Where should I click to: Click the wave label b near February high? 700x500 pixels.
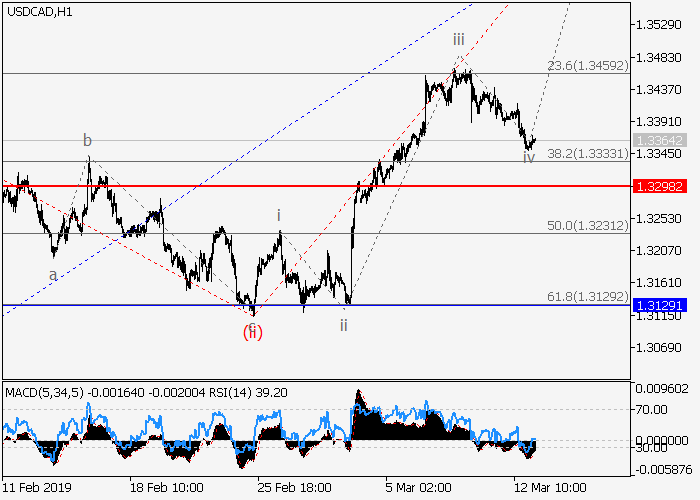pyautogui.click(x=88, y=140)
